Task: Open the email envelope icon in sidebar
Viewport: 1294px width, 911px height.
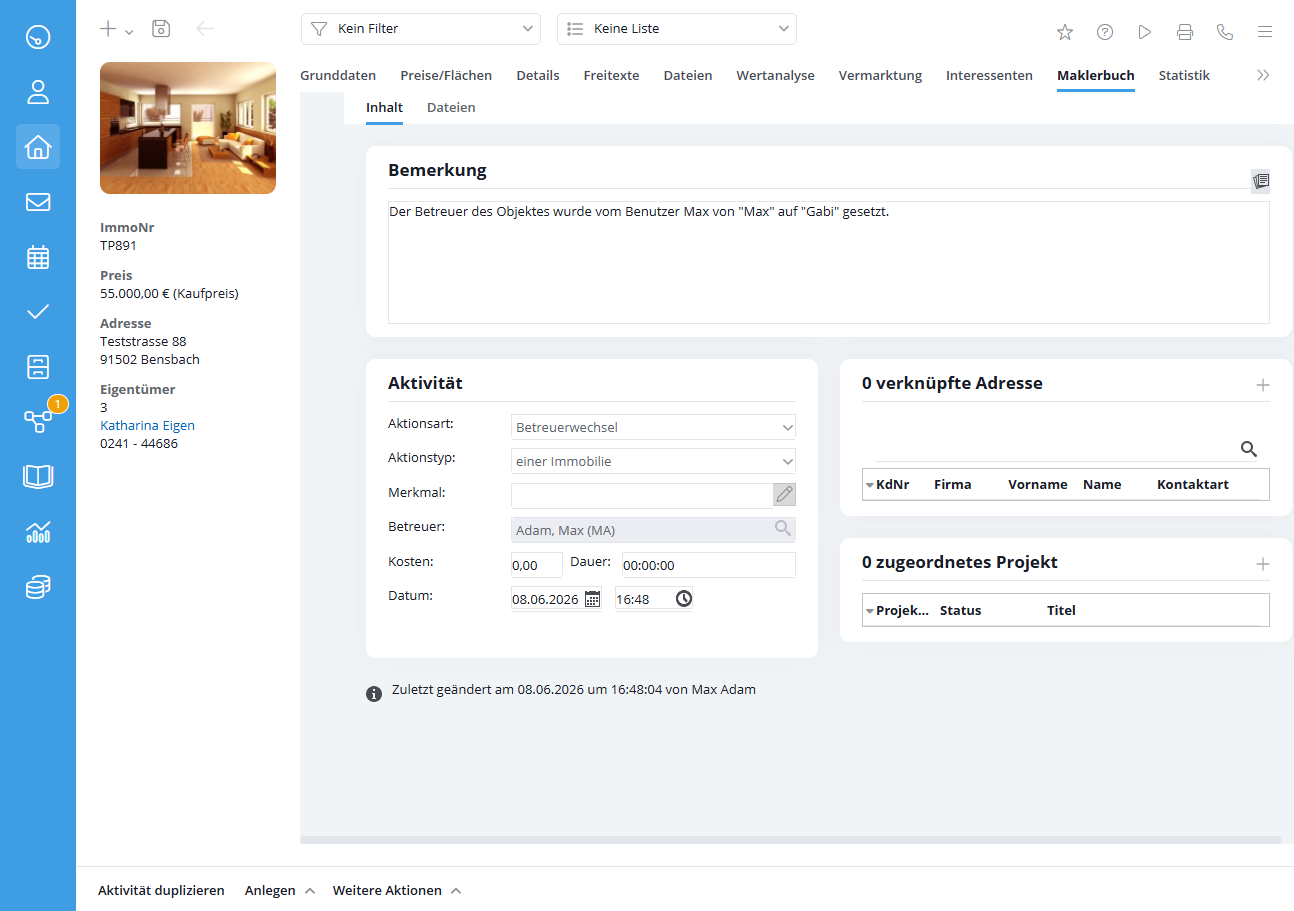Action: click(38, 202)
